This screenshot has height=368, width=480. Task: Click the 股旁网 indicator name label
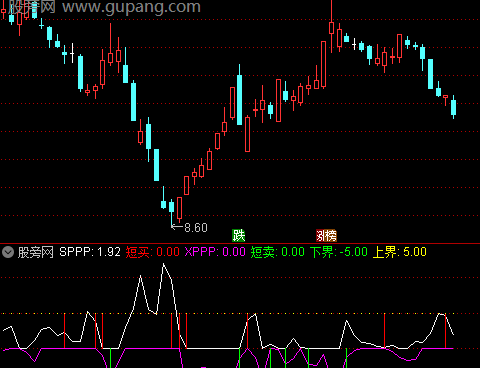pyautogui.click(x=36, y=252)
